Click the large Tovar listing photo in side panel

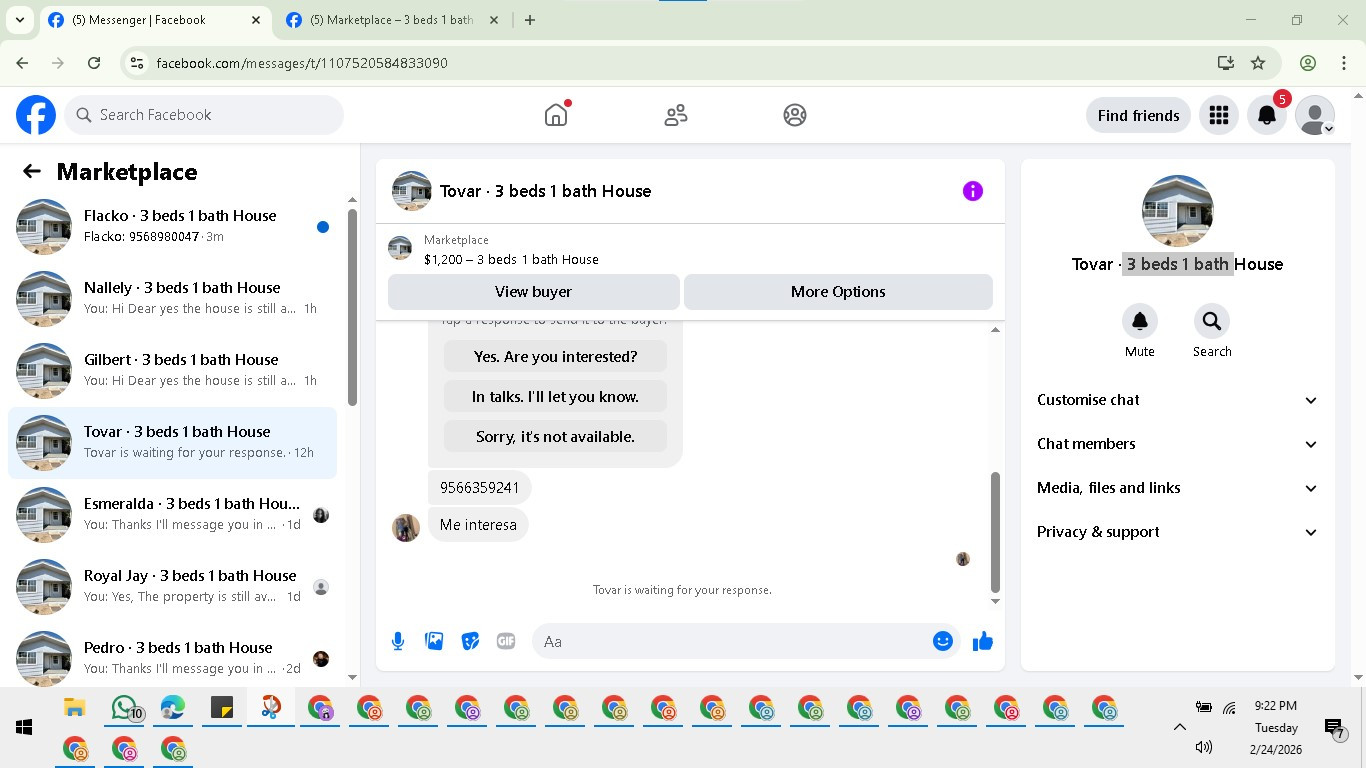pos(1178,211)
